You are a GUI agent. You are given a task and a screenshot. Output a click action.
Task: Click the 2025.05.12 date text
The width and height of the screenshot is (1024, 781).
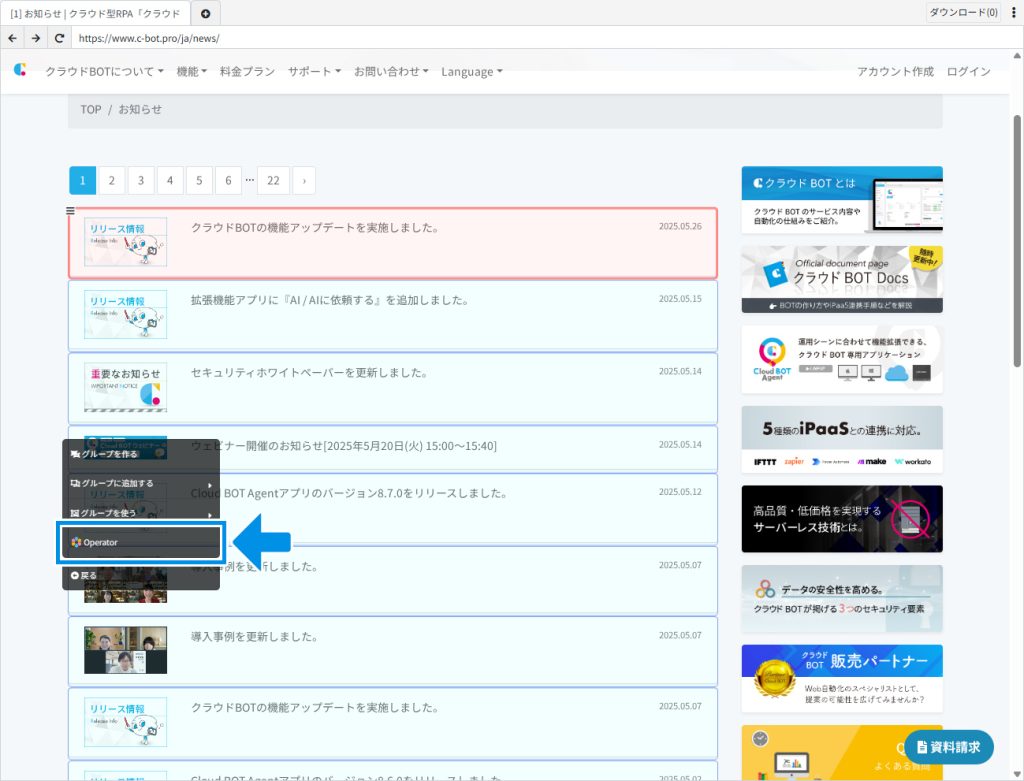point(680,492)
